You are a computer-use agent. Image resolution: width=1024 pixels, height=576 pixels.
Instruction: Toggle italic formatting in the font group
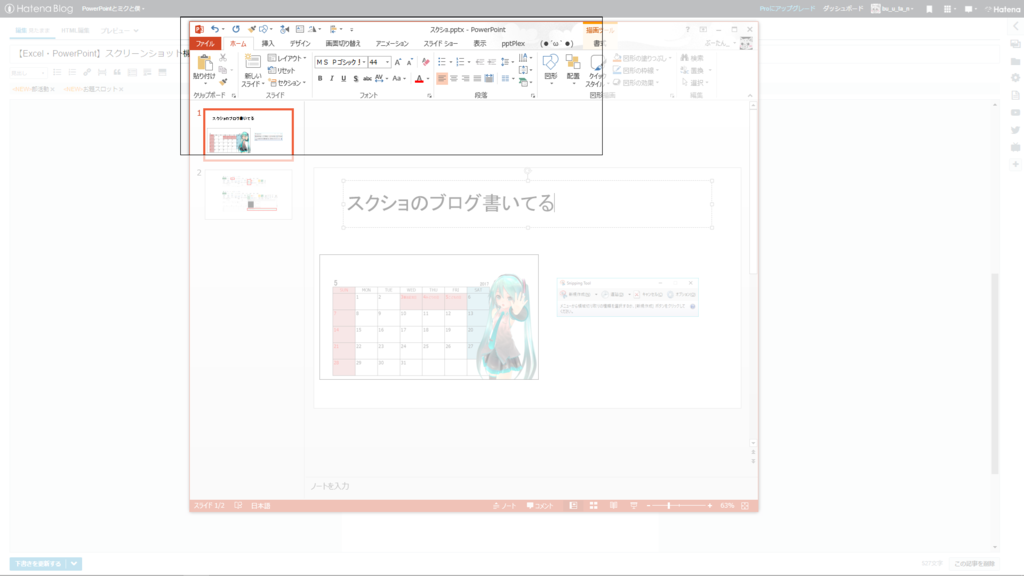[332, 78]
